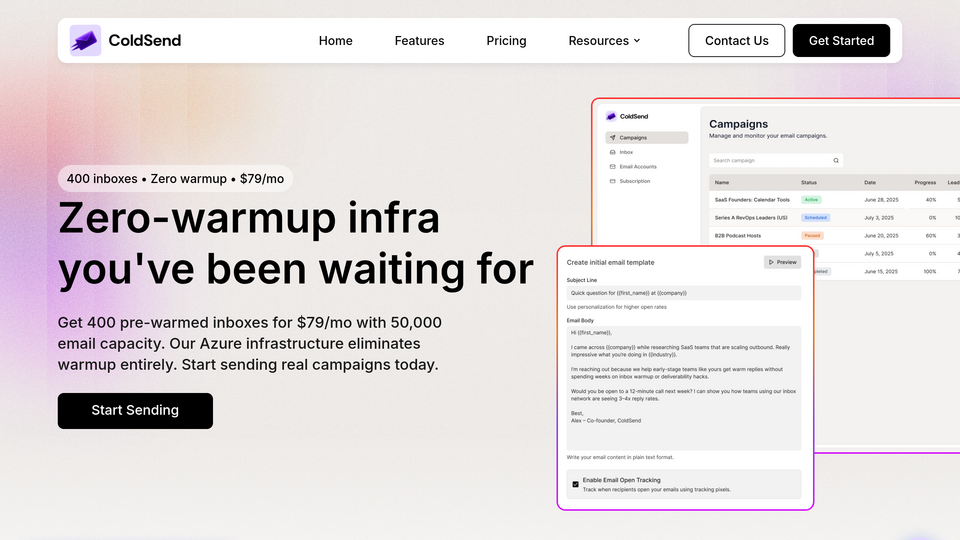Screen dimensions: 960x540
Task: Click the Search campaign input field
Action: 776,160
